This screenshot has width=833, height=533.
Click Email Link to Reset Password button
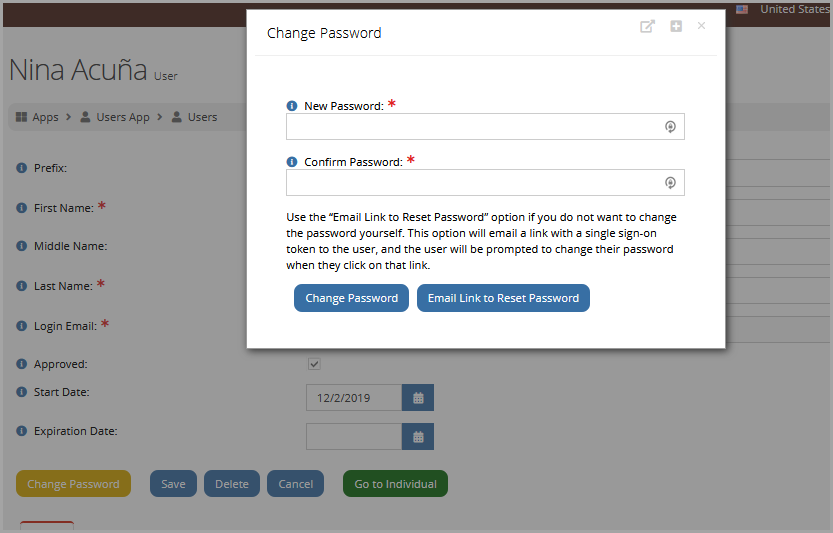[x=503, y=298]
